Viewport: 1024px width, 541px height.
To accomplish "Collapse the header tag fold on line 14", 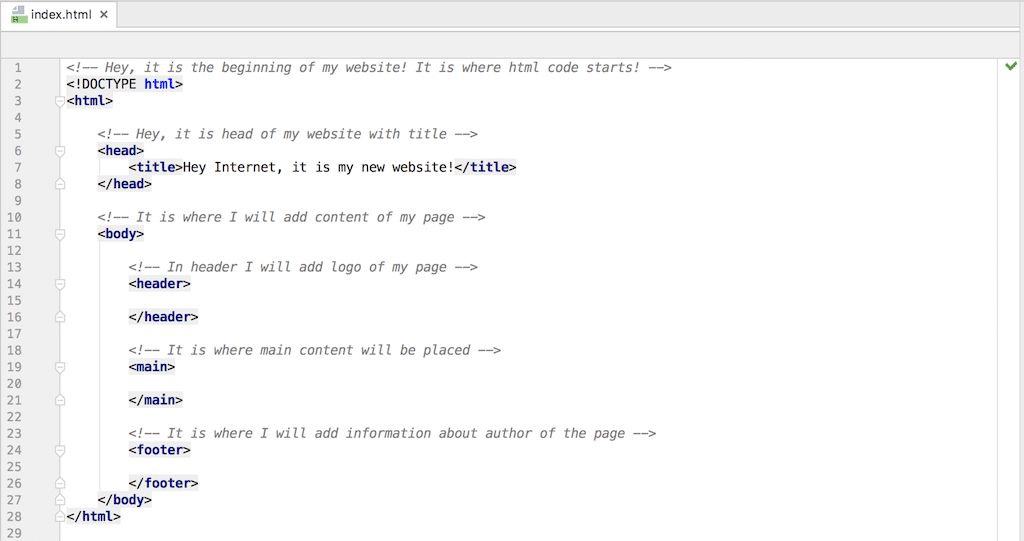I will tap(59, 284).
